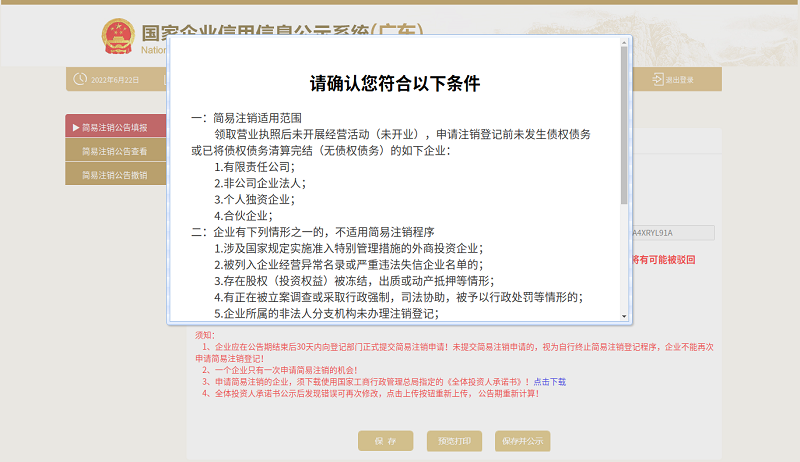
Task: Click the dialog scrollbar up arrow
Action: tap(625, 43)
